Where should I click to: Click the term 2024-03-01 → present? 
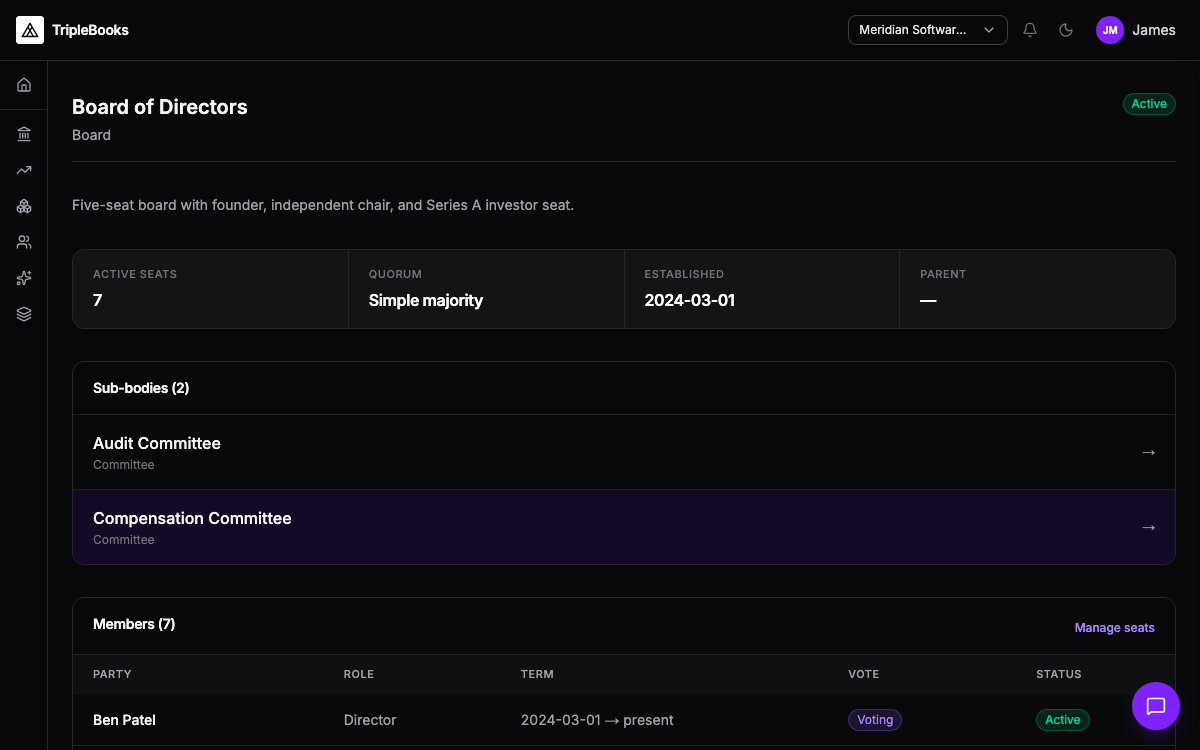pyautogui.click(x=597, y=720)
